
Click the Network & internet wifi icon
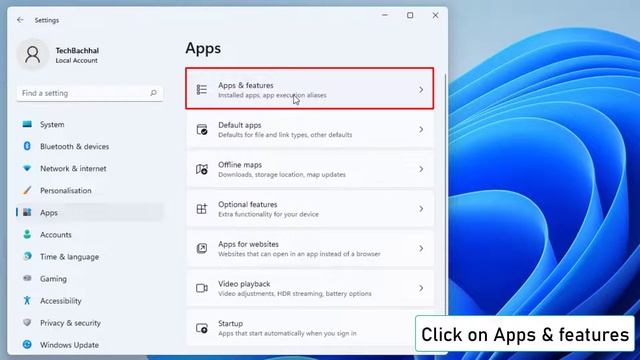click(x=27, y=168)
